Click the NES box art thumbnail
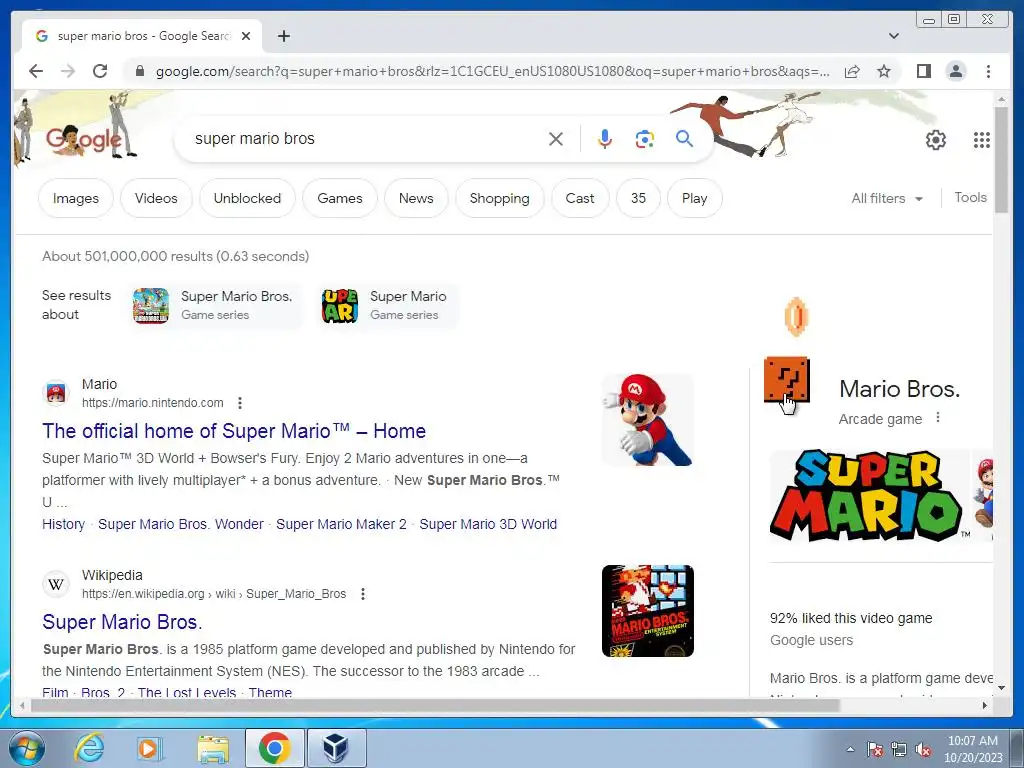Image resolution: width=1024 pixels, height=768 pixels. click(647, 611)
